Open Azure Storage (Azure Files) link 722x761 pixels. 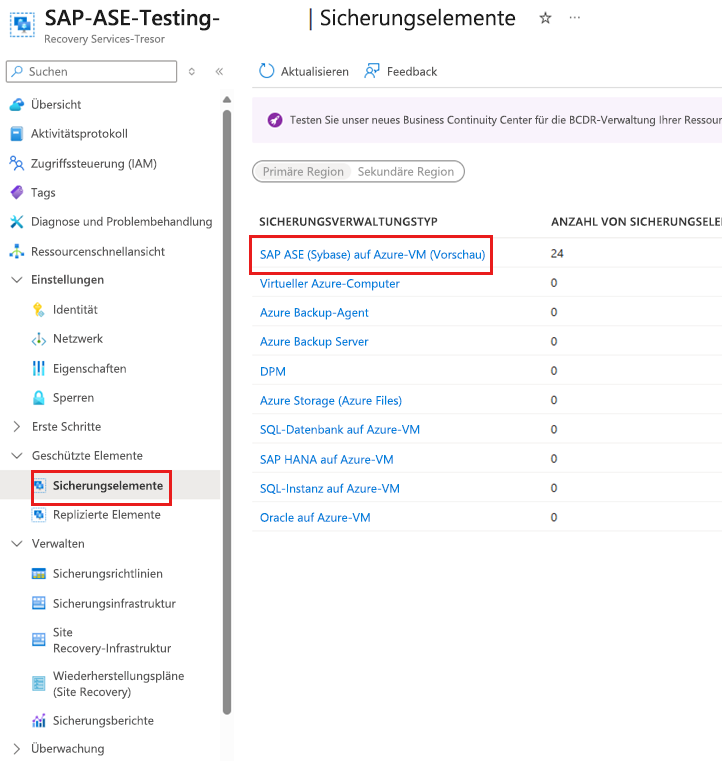(331, 400)
